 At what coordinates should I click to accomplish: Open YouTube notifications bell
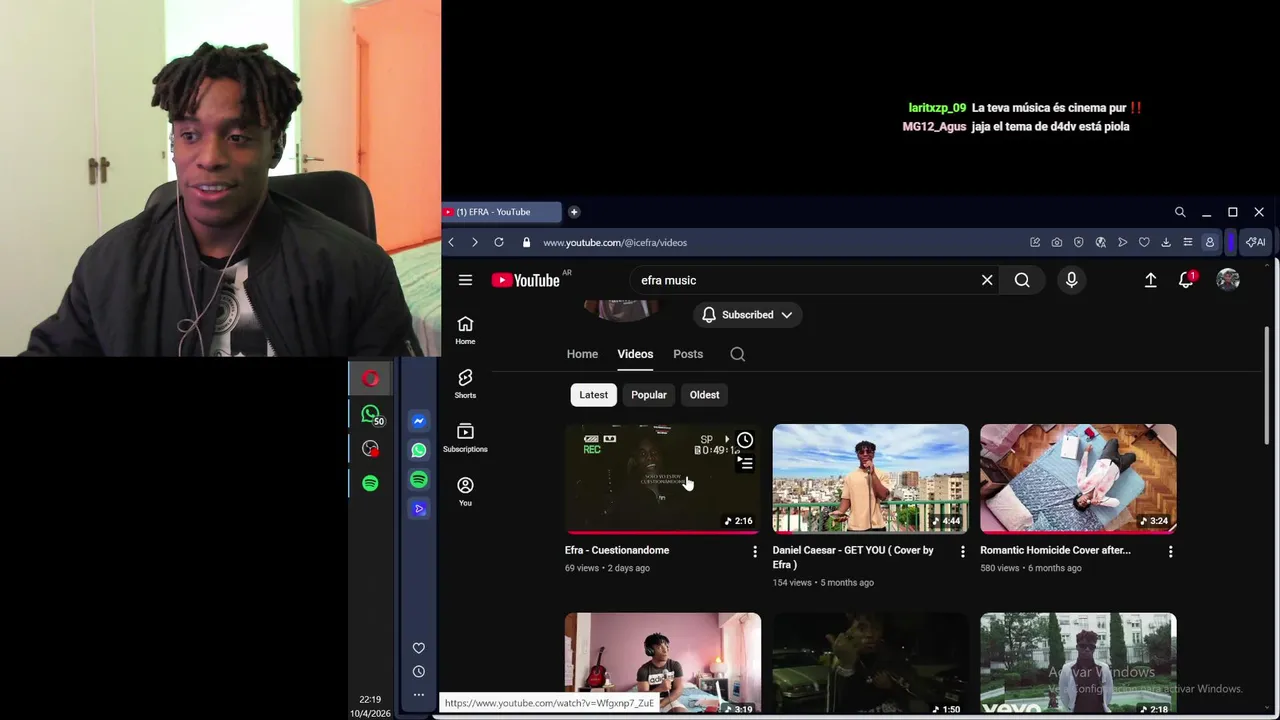tap(1186, 280)
